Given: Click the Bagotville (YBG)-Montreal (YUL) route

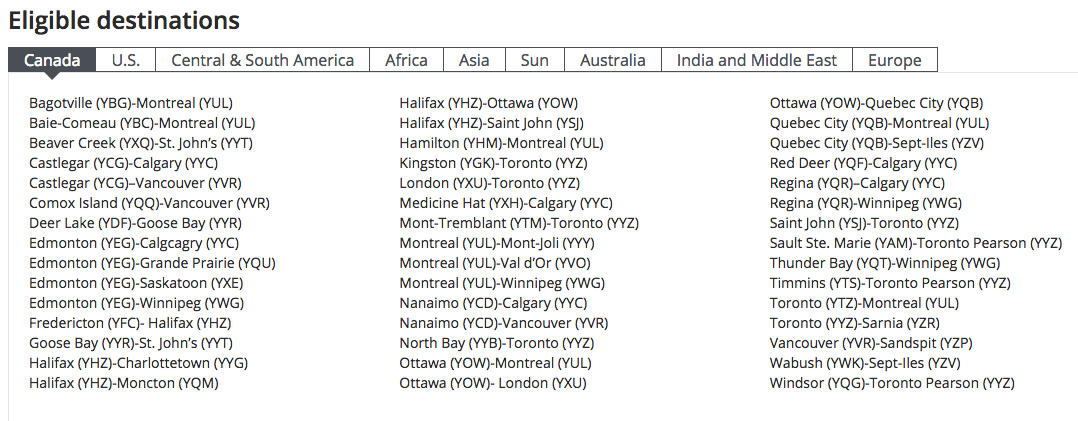Looking at the screenshot, I should 131,103.
